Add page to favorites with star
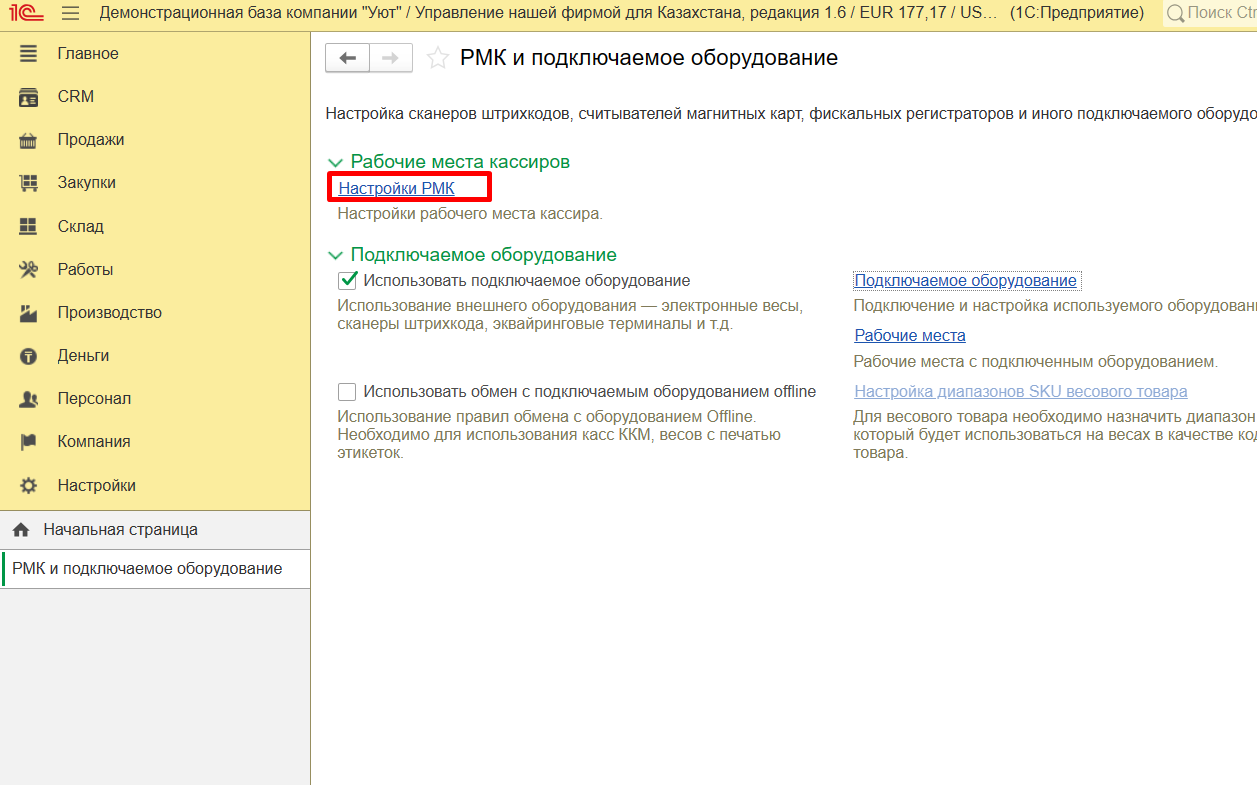This screenshot has width=1257, height=785. tap(437, 59)
